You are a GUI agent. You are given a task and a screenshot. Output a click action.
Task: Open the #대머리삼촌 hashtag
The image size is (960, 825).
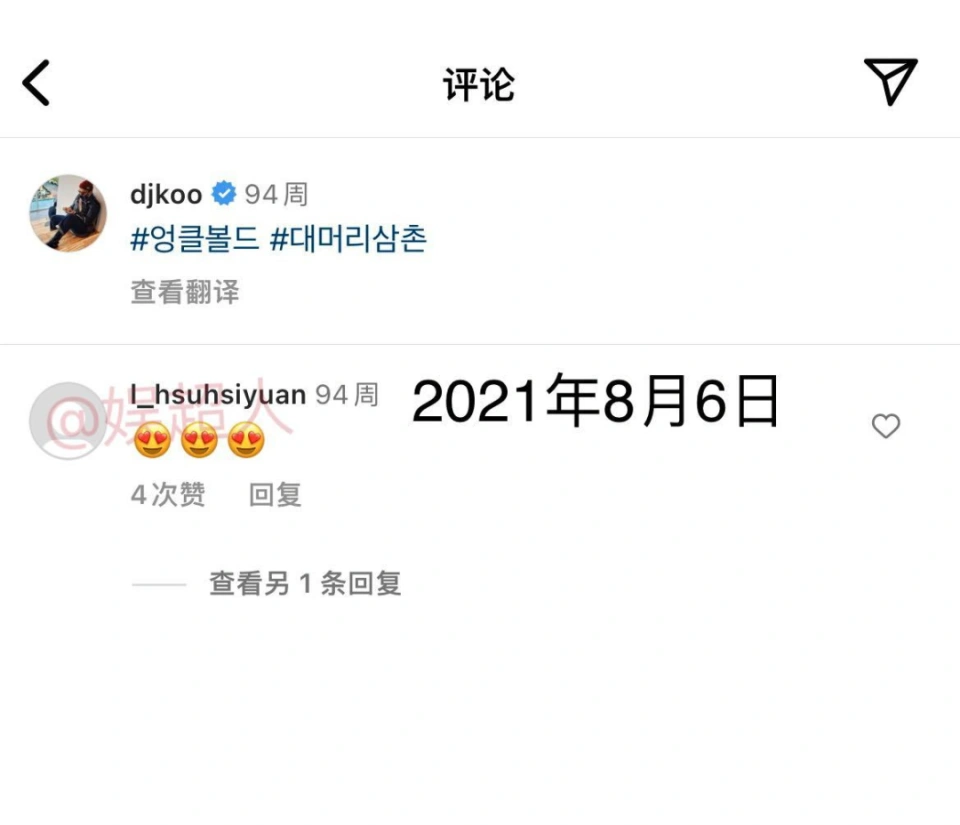point(348,239)
